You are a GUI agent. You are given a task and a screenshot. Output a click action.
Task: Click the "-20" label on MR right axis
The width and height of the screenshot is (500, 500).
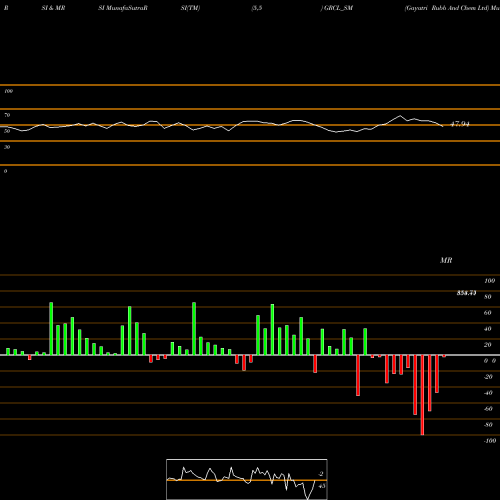(488, 377)
